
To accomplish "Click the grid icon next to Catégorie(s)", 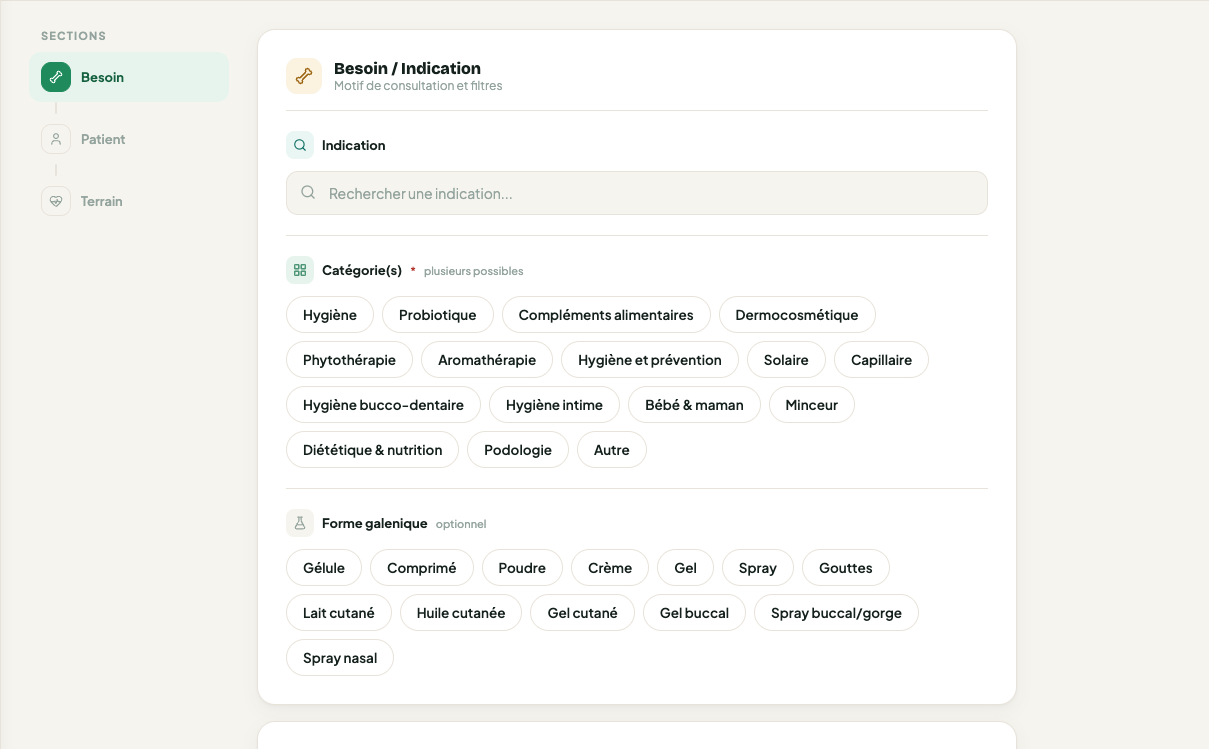I will 300,270.
